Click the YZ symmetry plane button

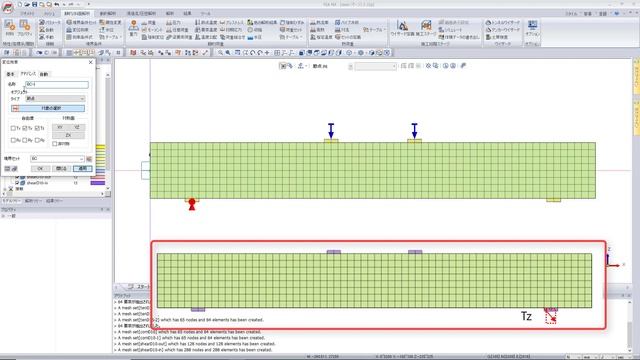[77, 127]
